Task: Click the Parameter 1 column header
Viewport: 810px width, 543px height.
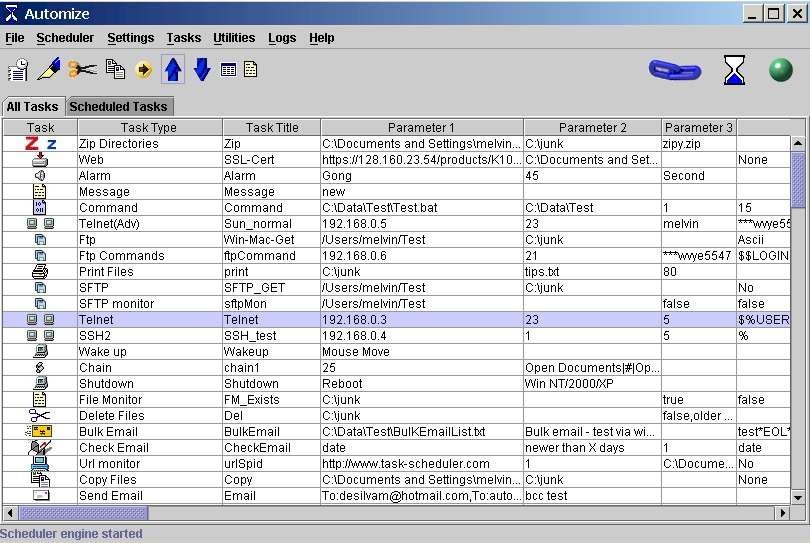Action: [421, 127]
